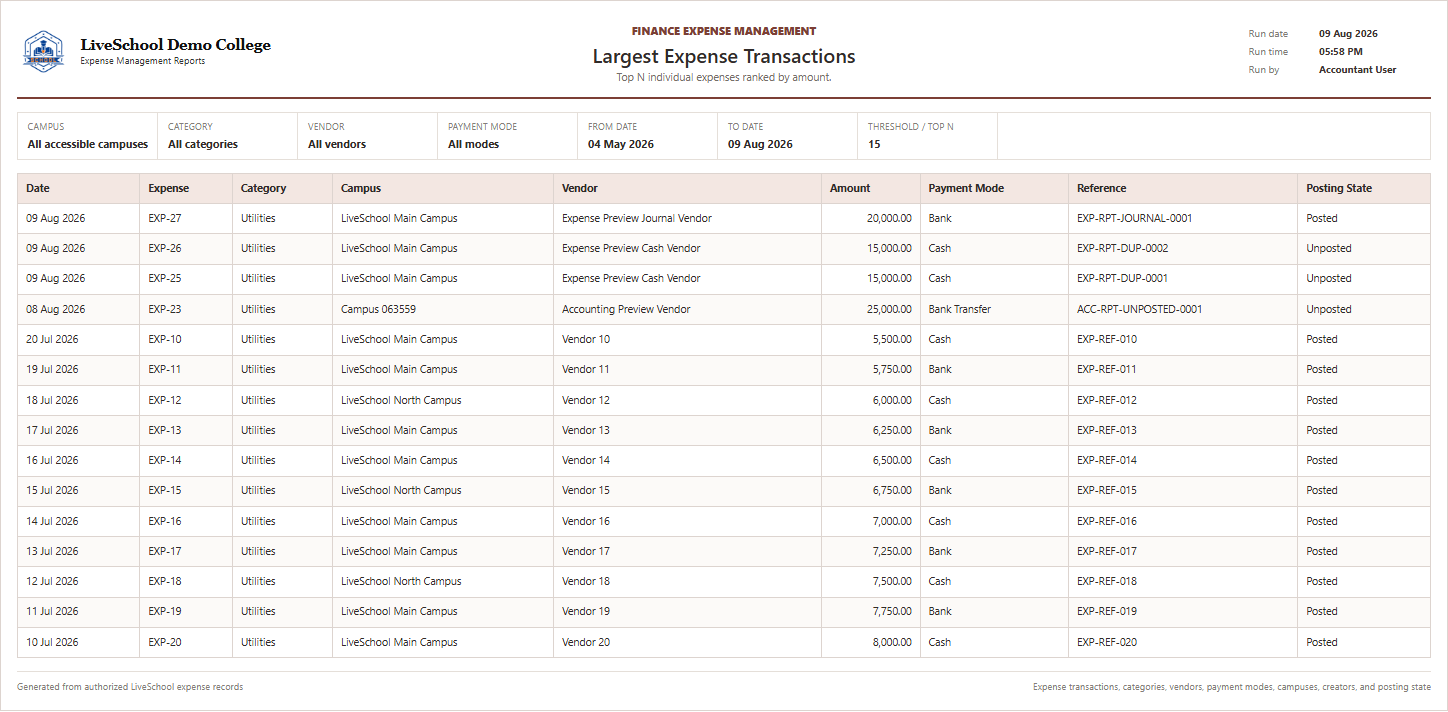Click the LiveSchool Demo College title
This screenshot has height=712, width=1448.
175,45
